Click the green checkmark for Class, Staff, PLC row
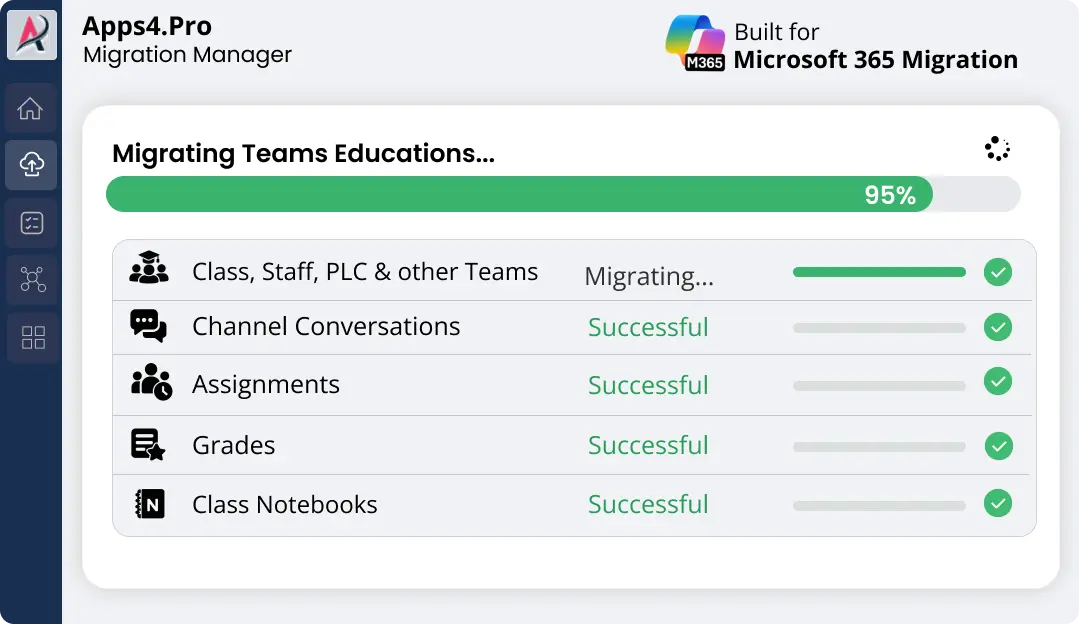This screenshot has height=624, width=1079. tap(997, 272)
